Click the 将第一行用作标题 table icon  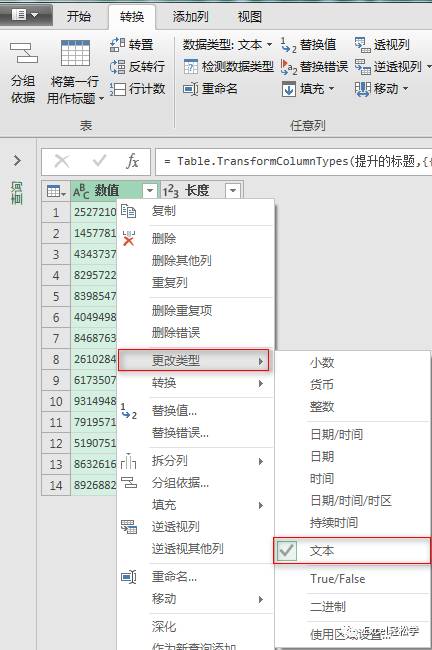click(x=75, y=53)
